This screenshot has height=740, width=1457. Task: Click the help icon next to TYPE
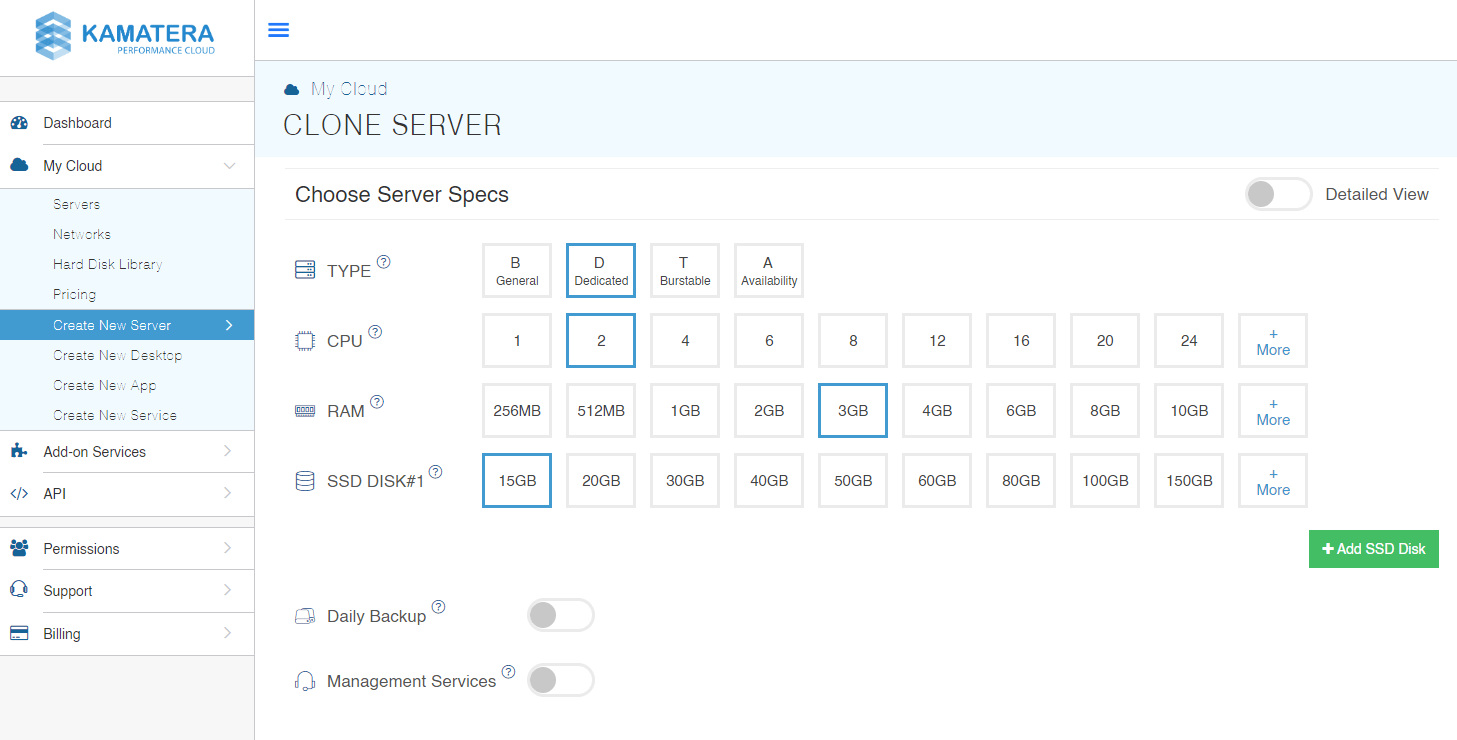[383, 262]
